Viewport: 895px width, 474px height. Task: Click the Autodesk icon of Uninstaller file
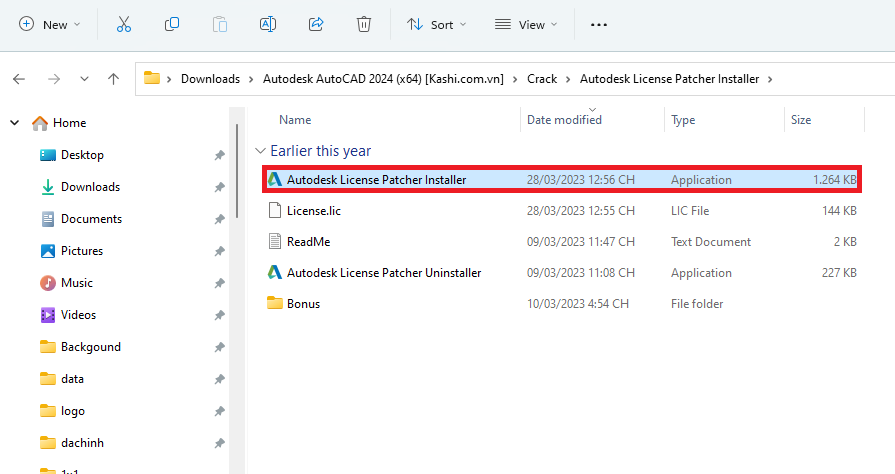click(x=275, y=272)
